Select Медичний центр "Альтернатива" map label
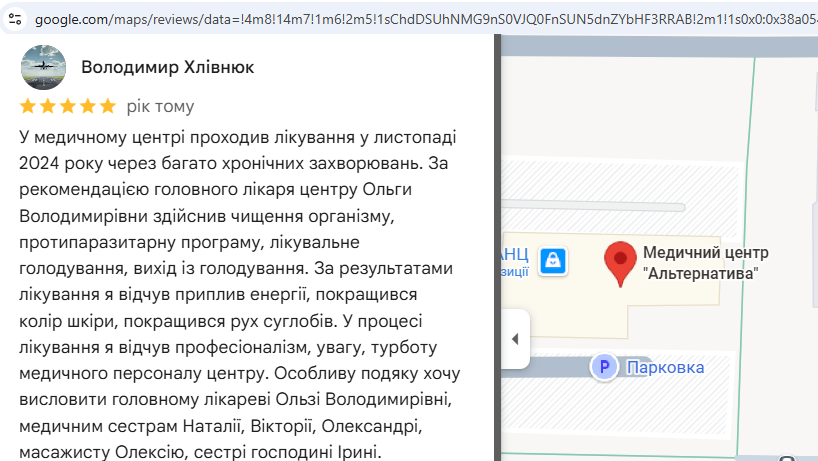Screen dimensions: 818x461 point(705,263)
